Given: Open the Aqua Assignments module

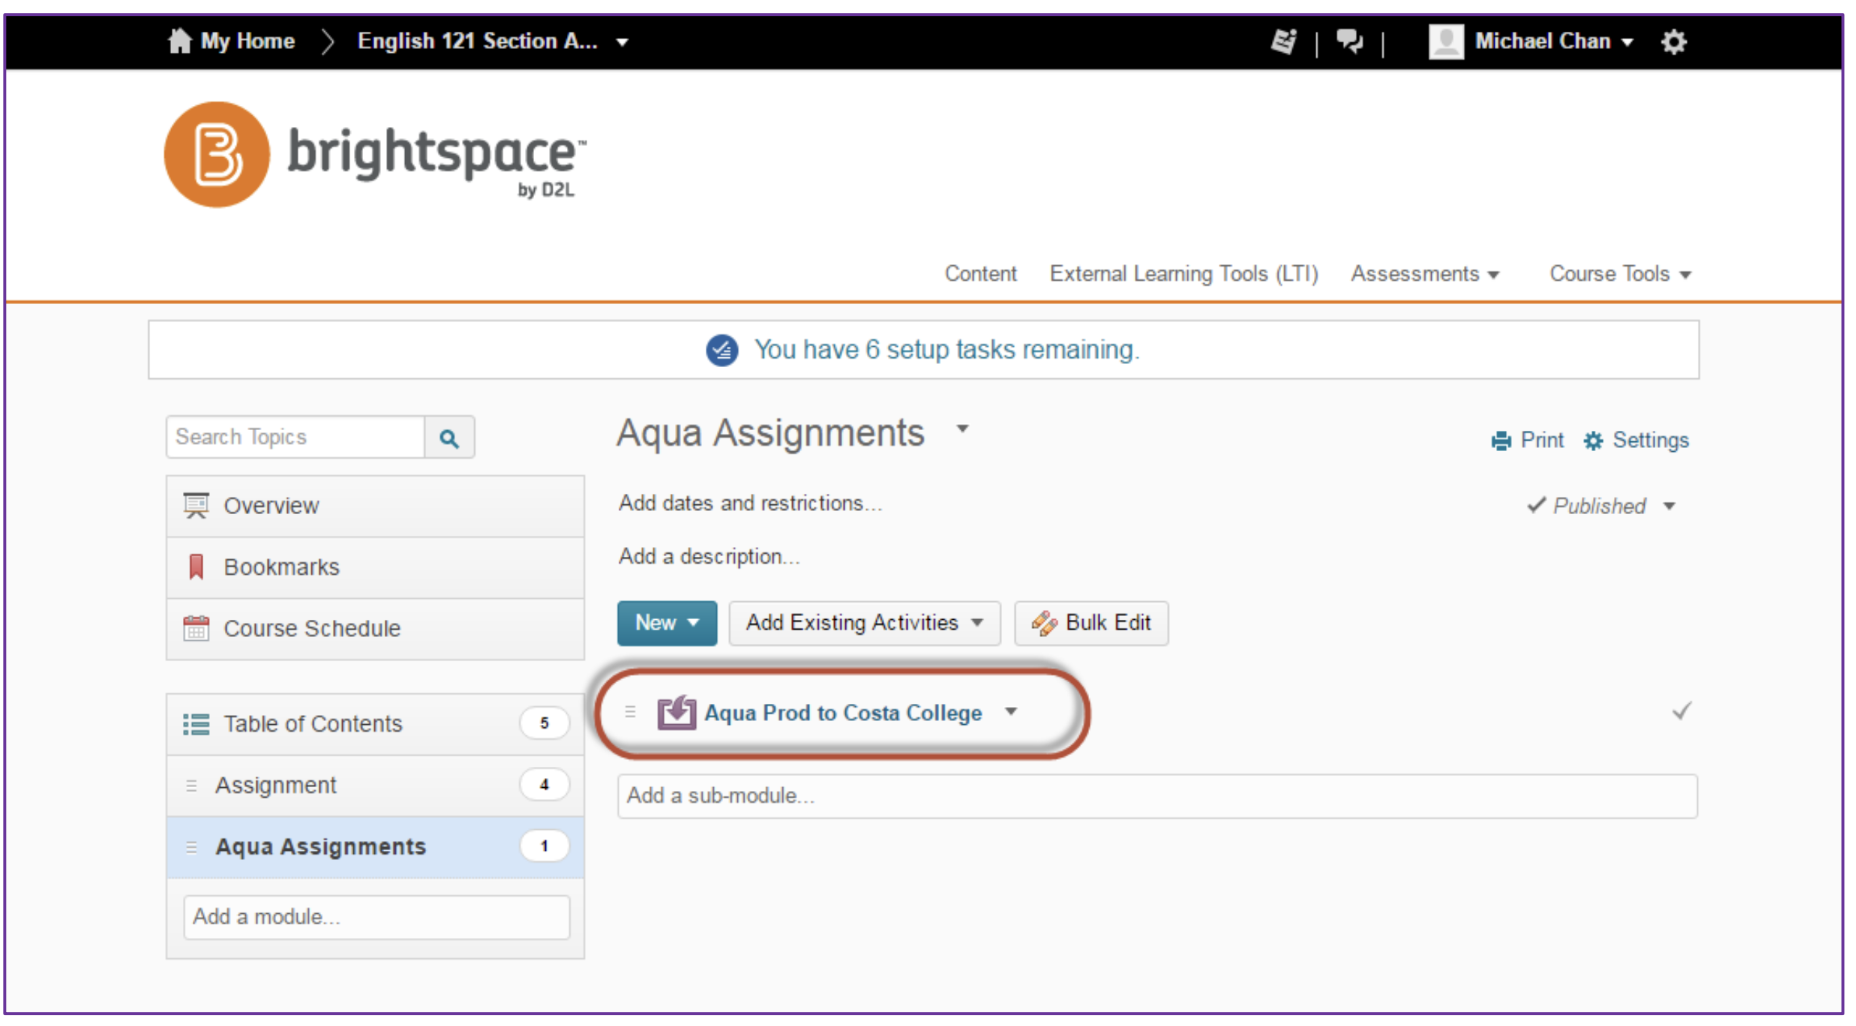Looking at the screenshot, I should click(375, 847).
